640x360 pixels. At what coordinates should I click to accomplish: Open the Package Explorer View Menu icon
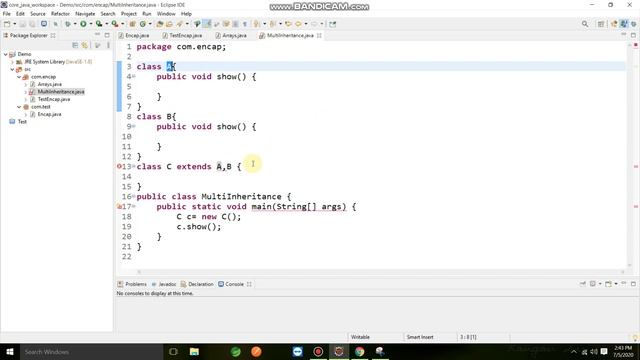pyautogui.click(x=108, y=45)
